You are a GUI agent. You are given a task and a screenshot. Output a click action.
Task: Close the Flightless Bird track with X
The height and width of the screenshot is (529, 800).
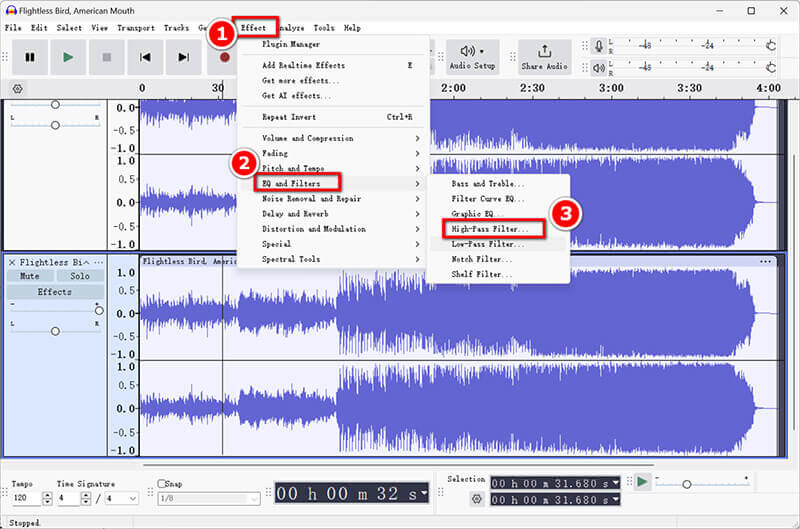pos(12,262)
